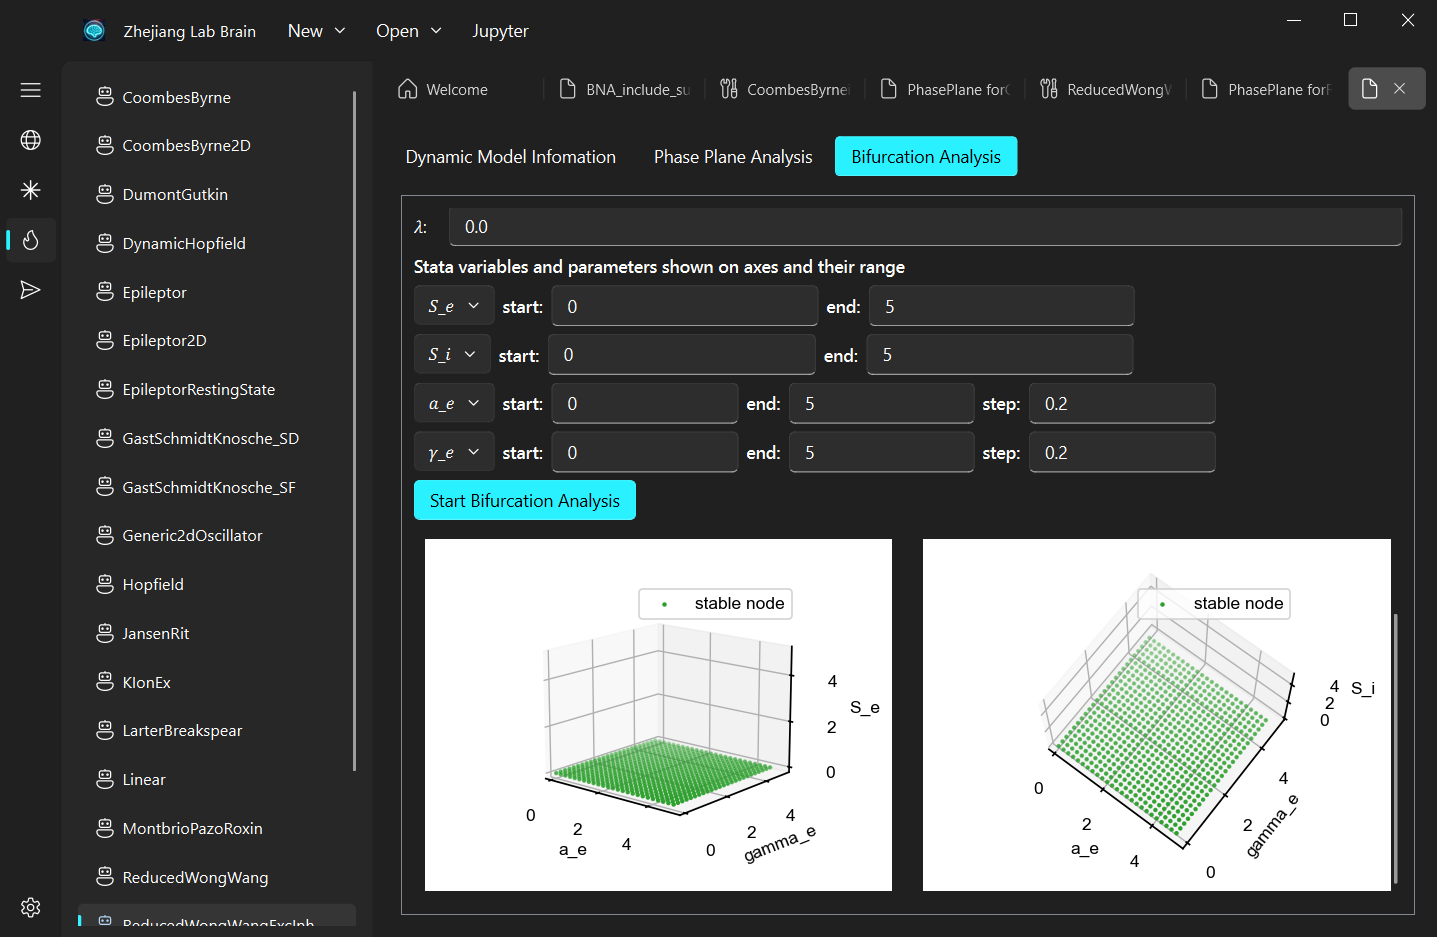Click the γ_e start input field
1437x937 pixels.
pyautogui.click(x=645, y=452)
